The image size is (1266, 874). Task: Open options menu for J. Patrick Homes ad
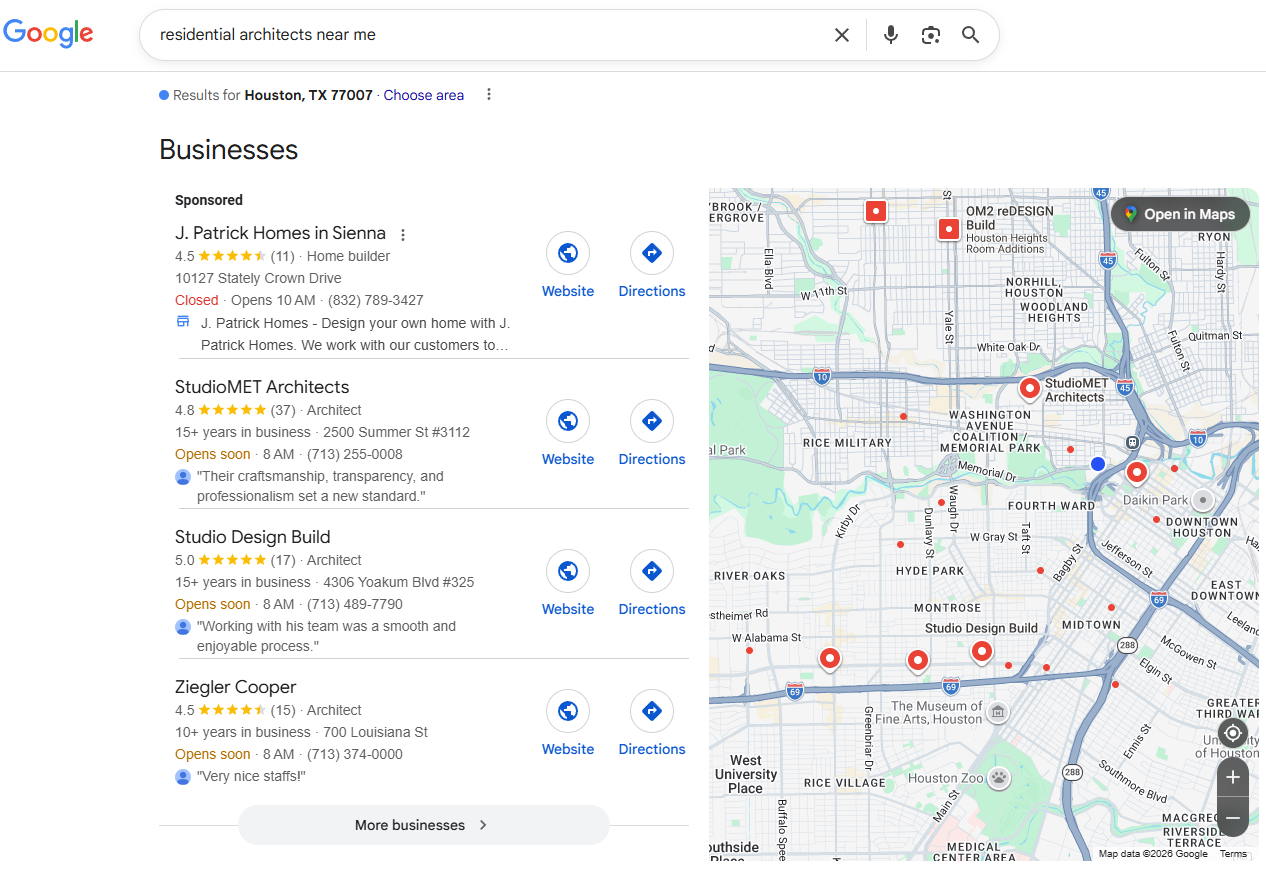(403, 235)
